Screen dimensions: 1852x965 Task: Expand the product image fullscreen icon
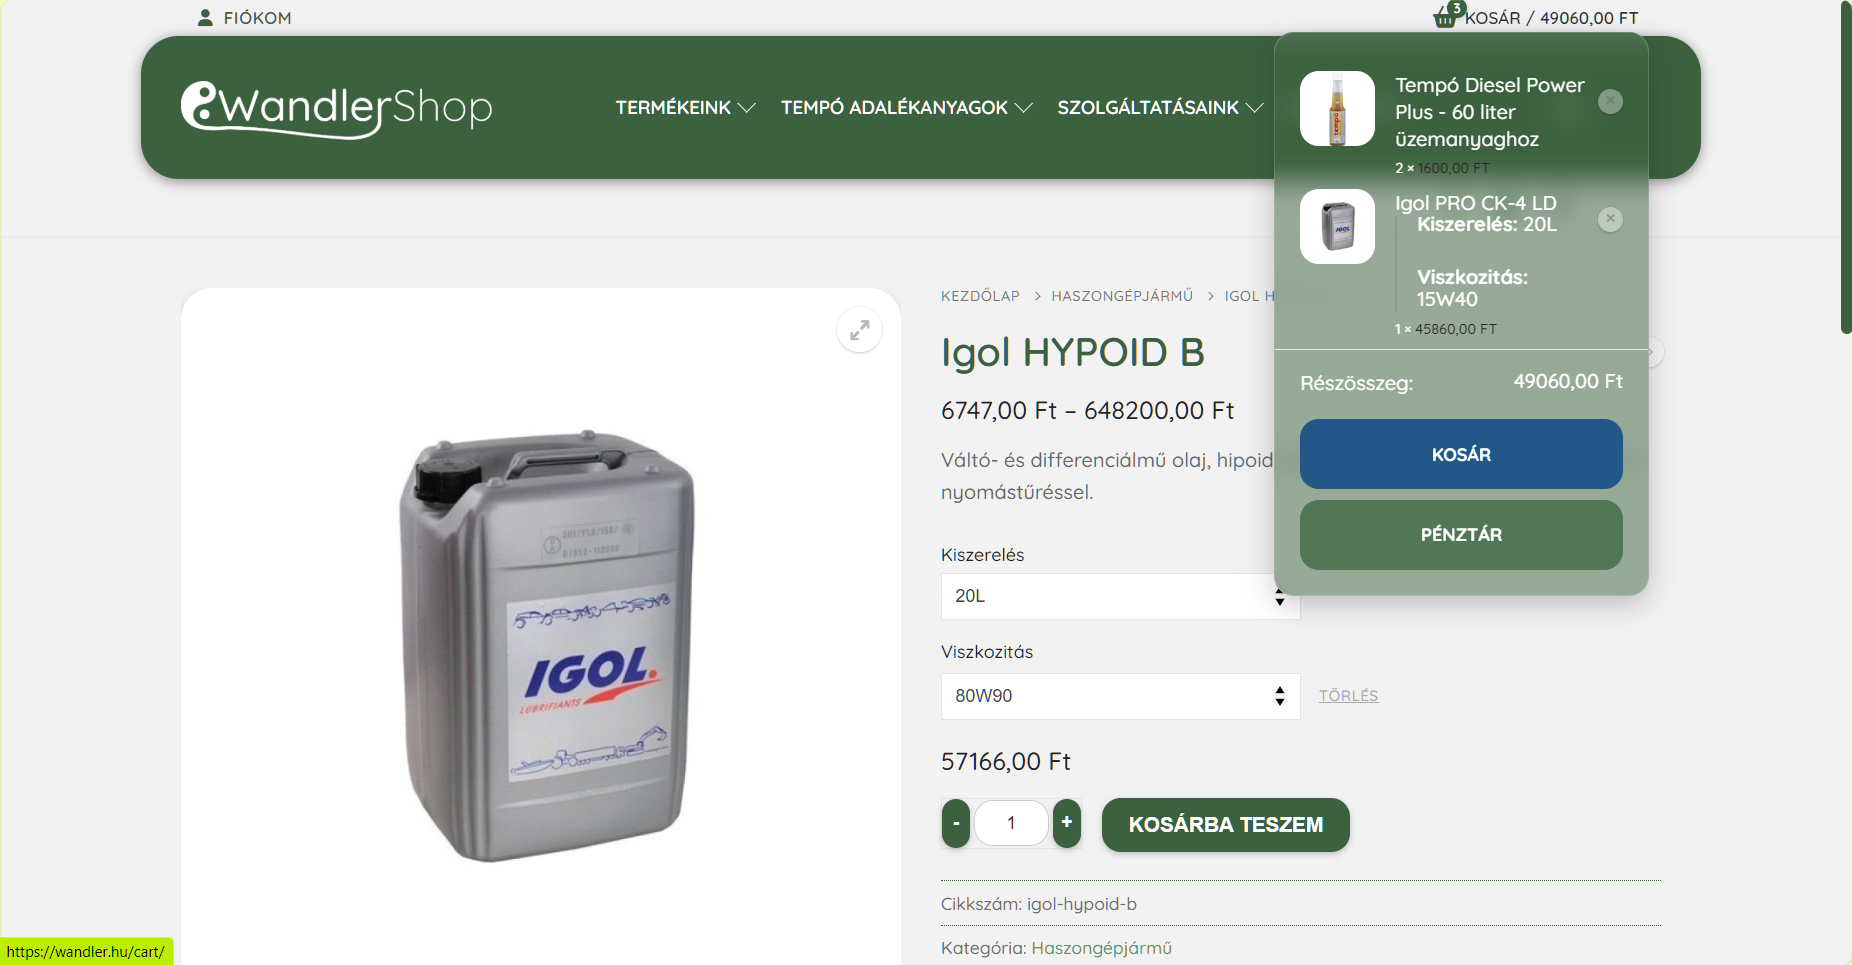pos(859,330)
